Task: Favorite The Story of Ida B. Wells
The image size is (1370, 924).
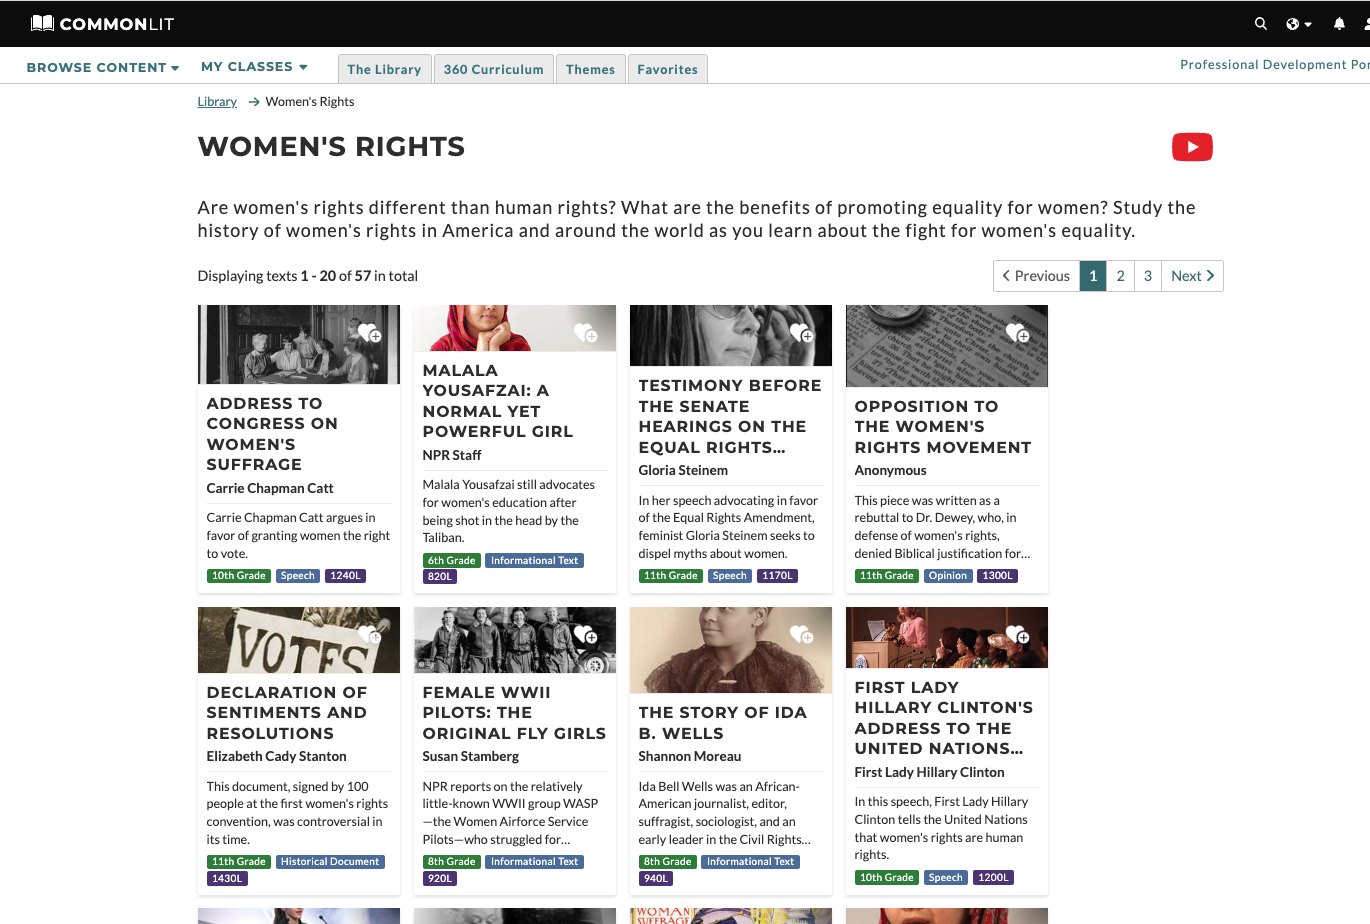Action: (x=802, y=634)
